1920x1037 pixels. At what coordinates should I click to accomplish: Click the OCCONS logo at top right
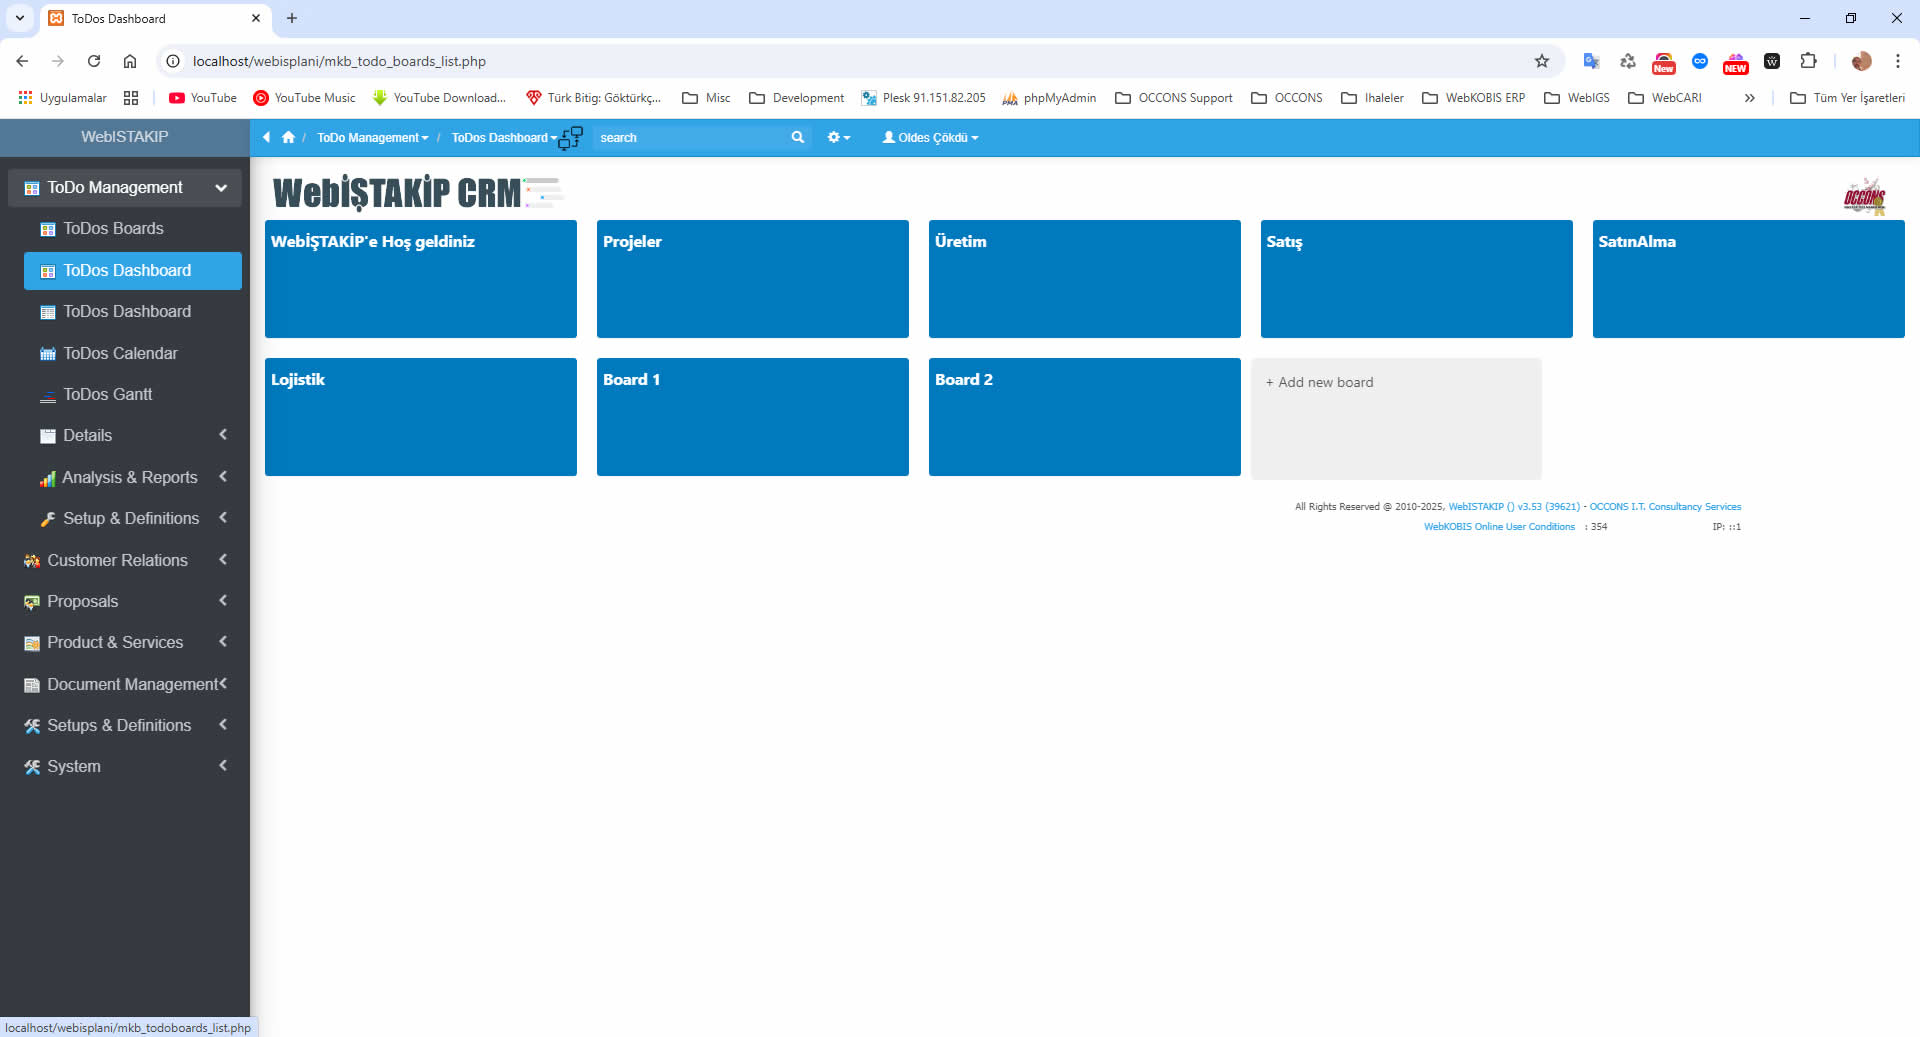point(1865,196)
